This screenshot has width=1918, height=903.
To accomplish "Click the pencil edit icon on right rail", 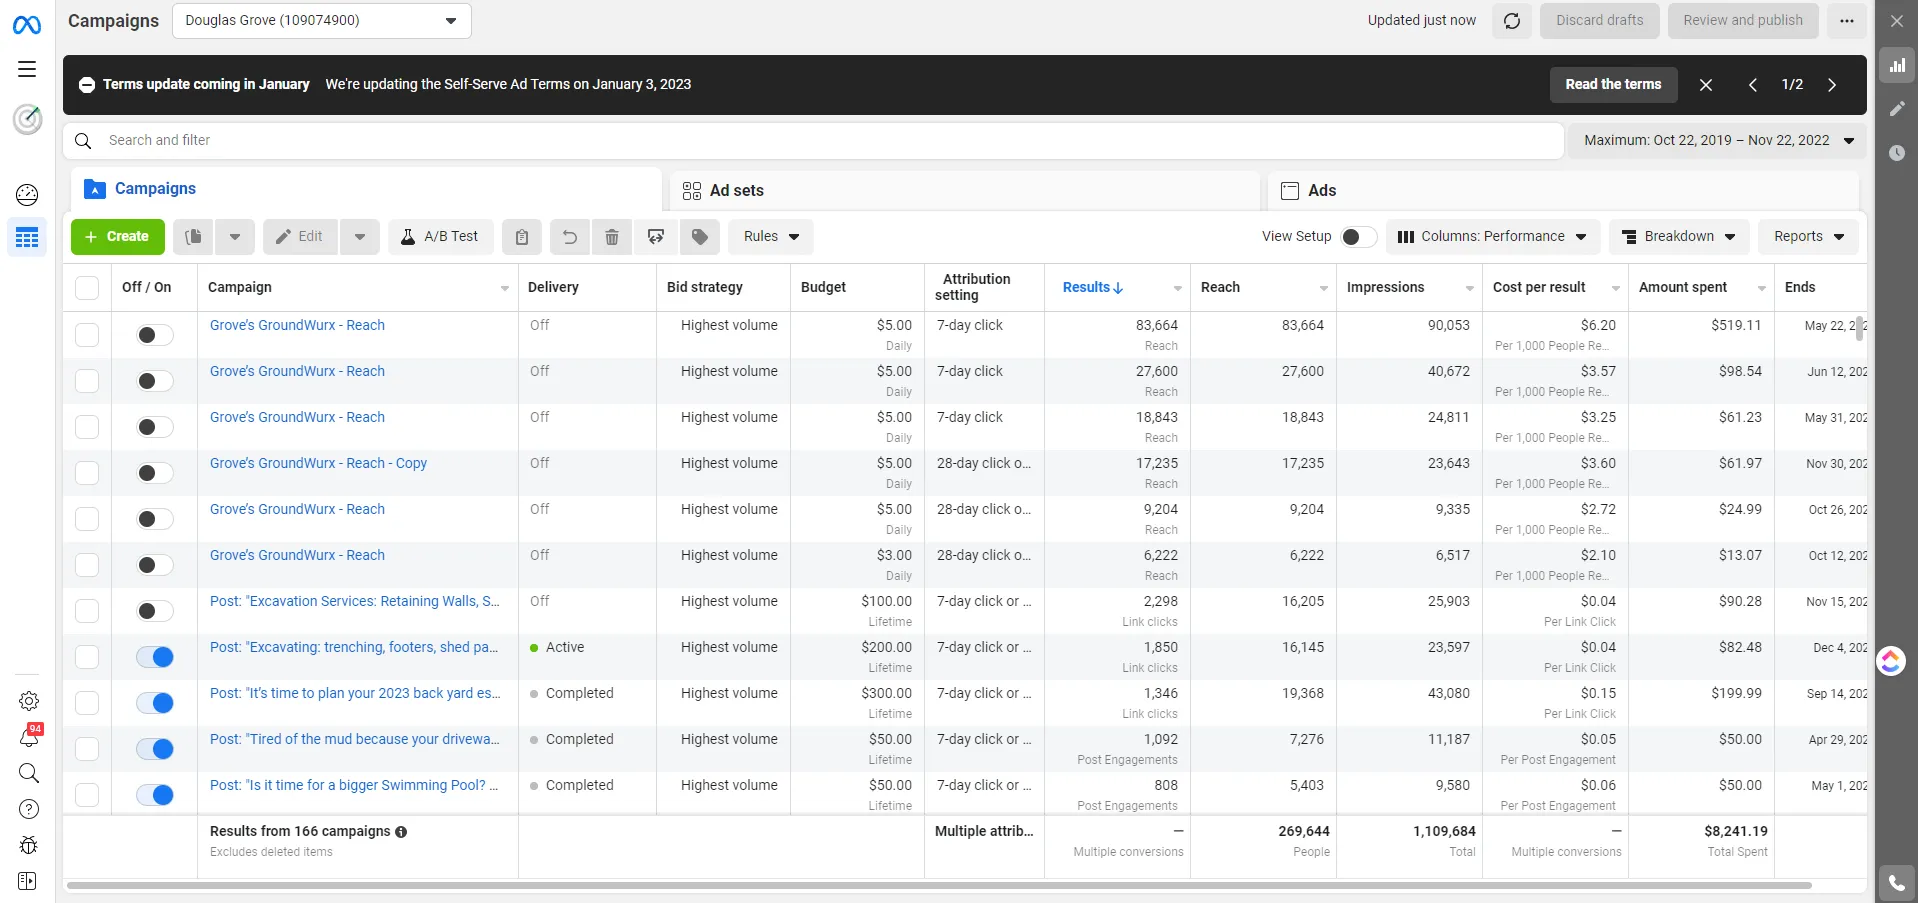I will point(1897,109).
